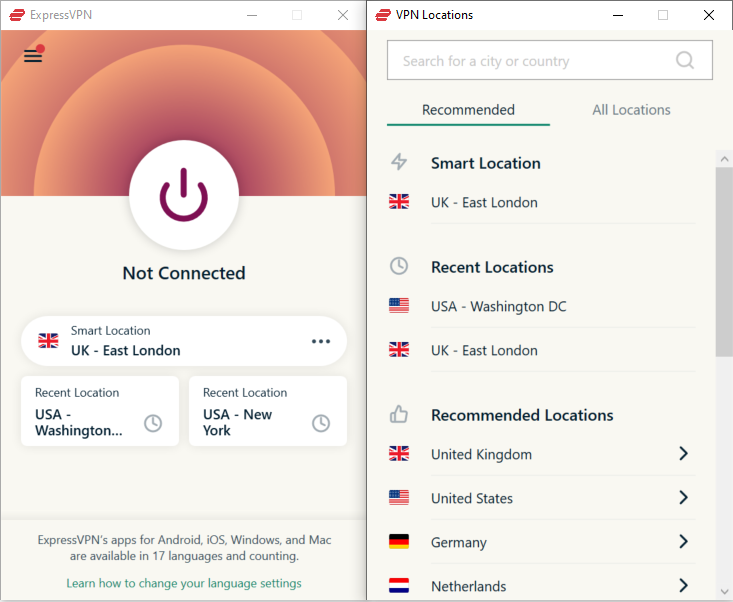Select Germany in Recommended Locations

tap(542, 542)
